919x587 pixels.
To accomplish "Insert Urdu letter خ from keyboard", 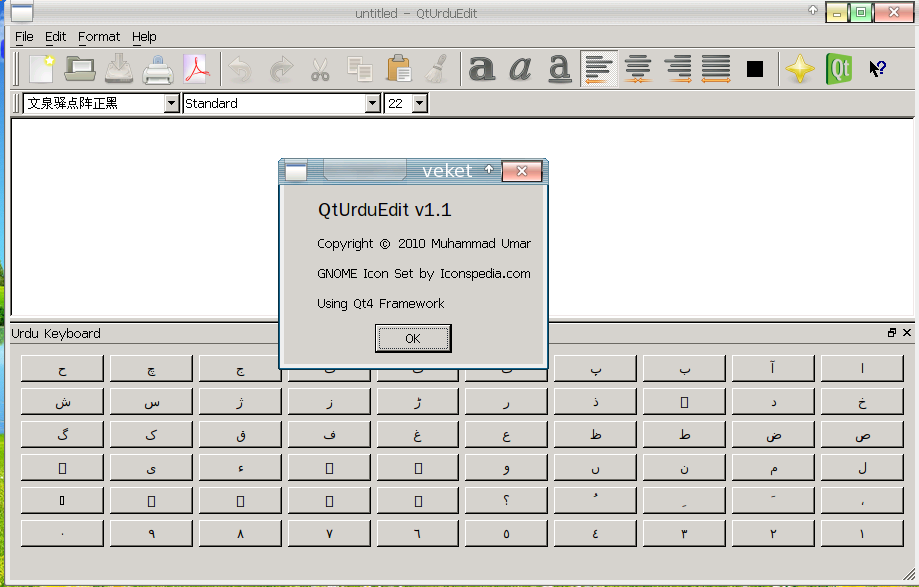I will (x=862, y=401).
